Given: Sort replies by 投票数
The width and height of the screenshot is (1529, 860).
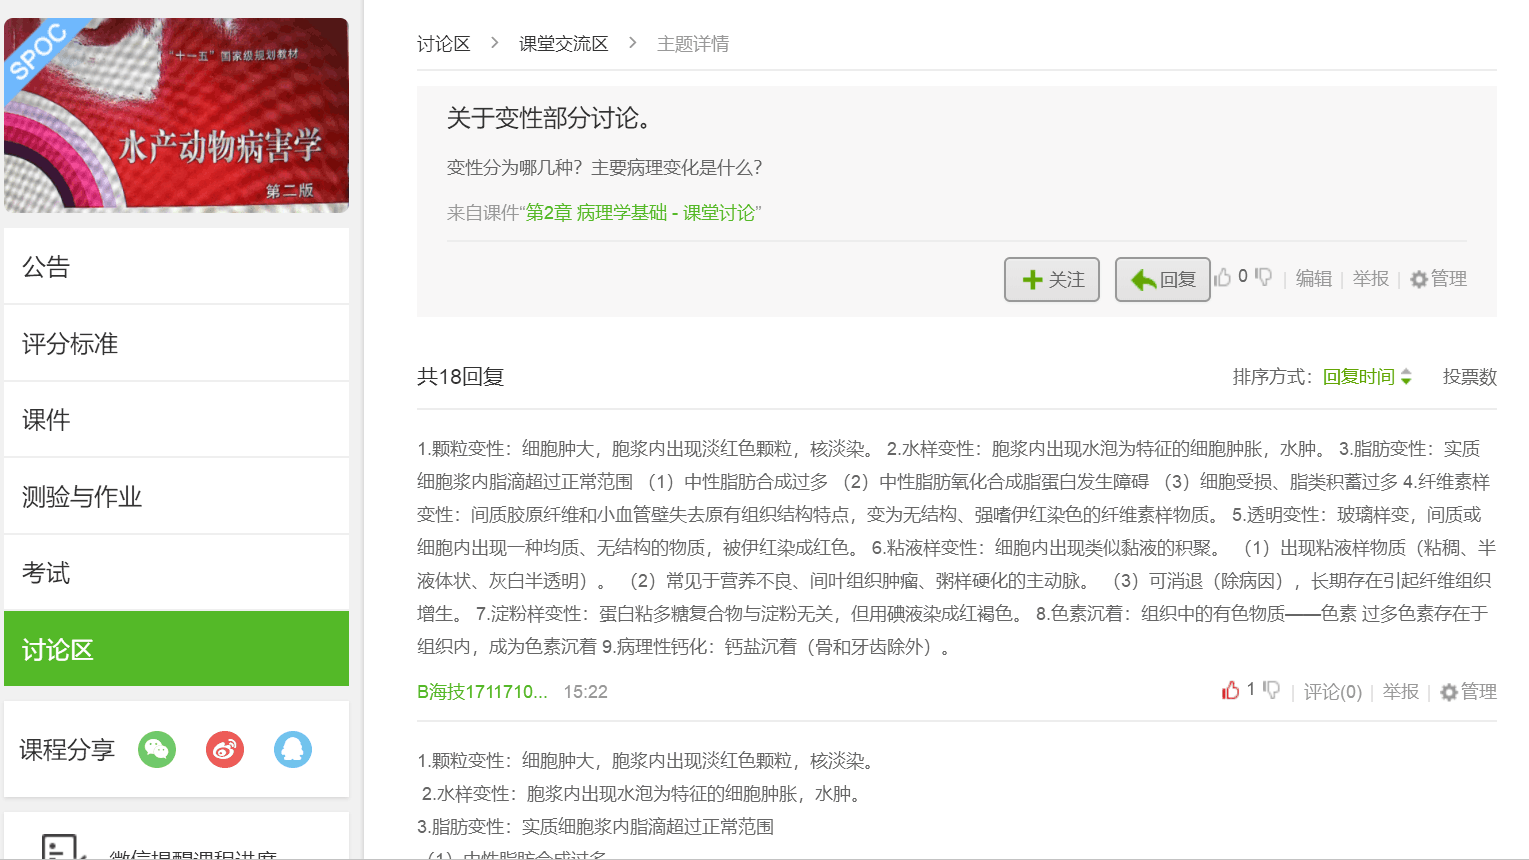Looking at the screenshot, I should (1469, 377).
